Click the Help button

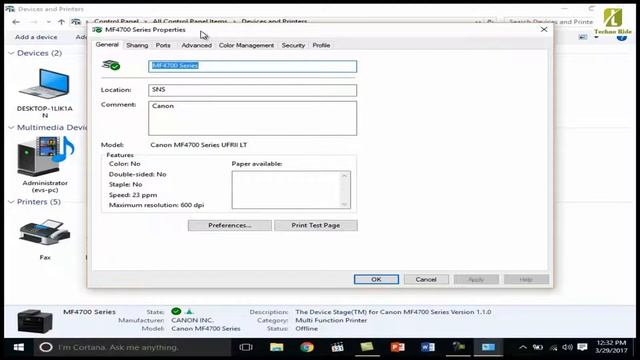click(x=526, y=279)
